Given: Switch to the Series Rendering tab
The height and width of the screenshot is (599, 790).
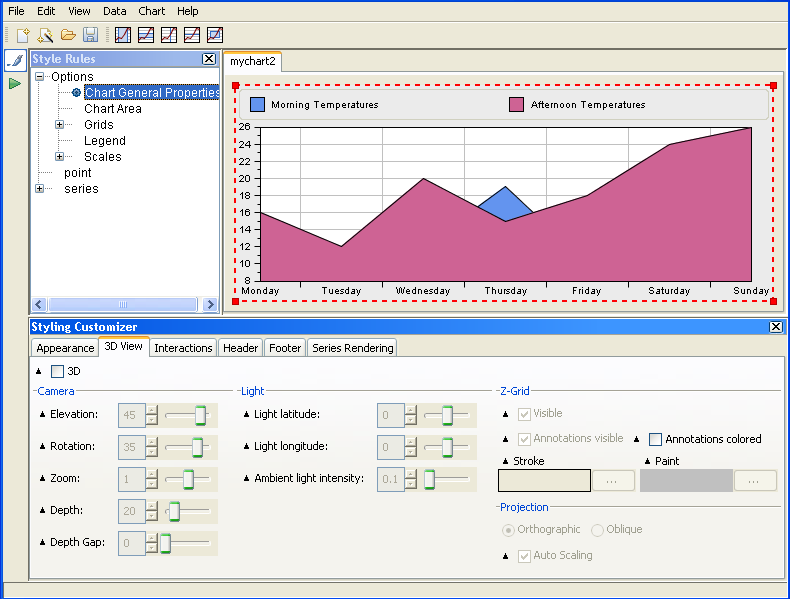Looking at the screenshot, I should 352,348.
